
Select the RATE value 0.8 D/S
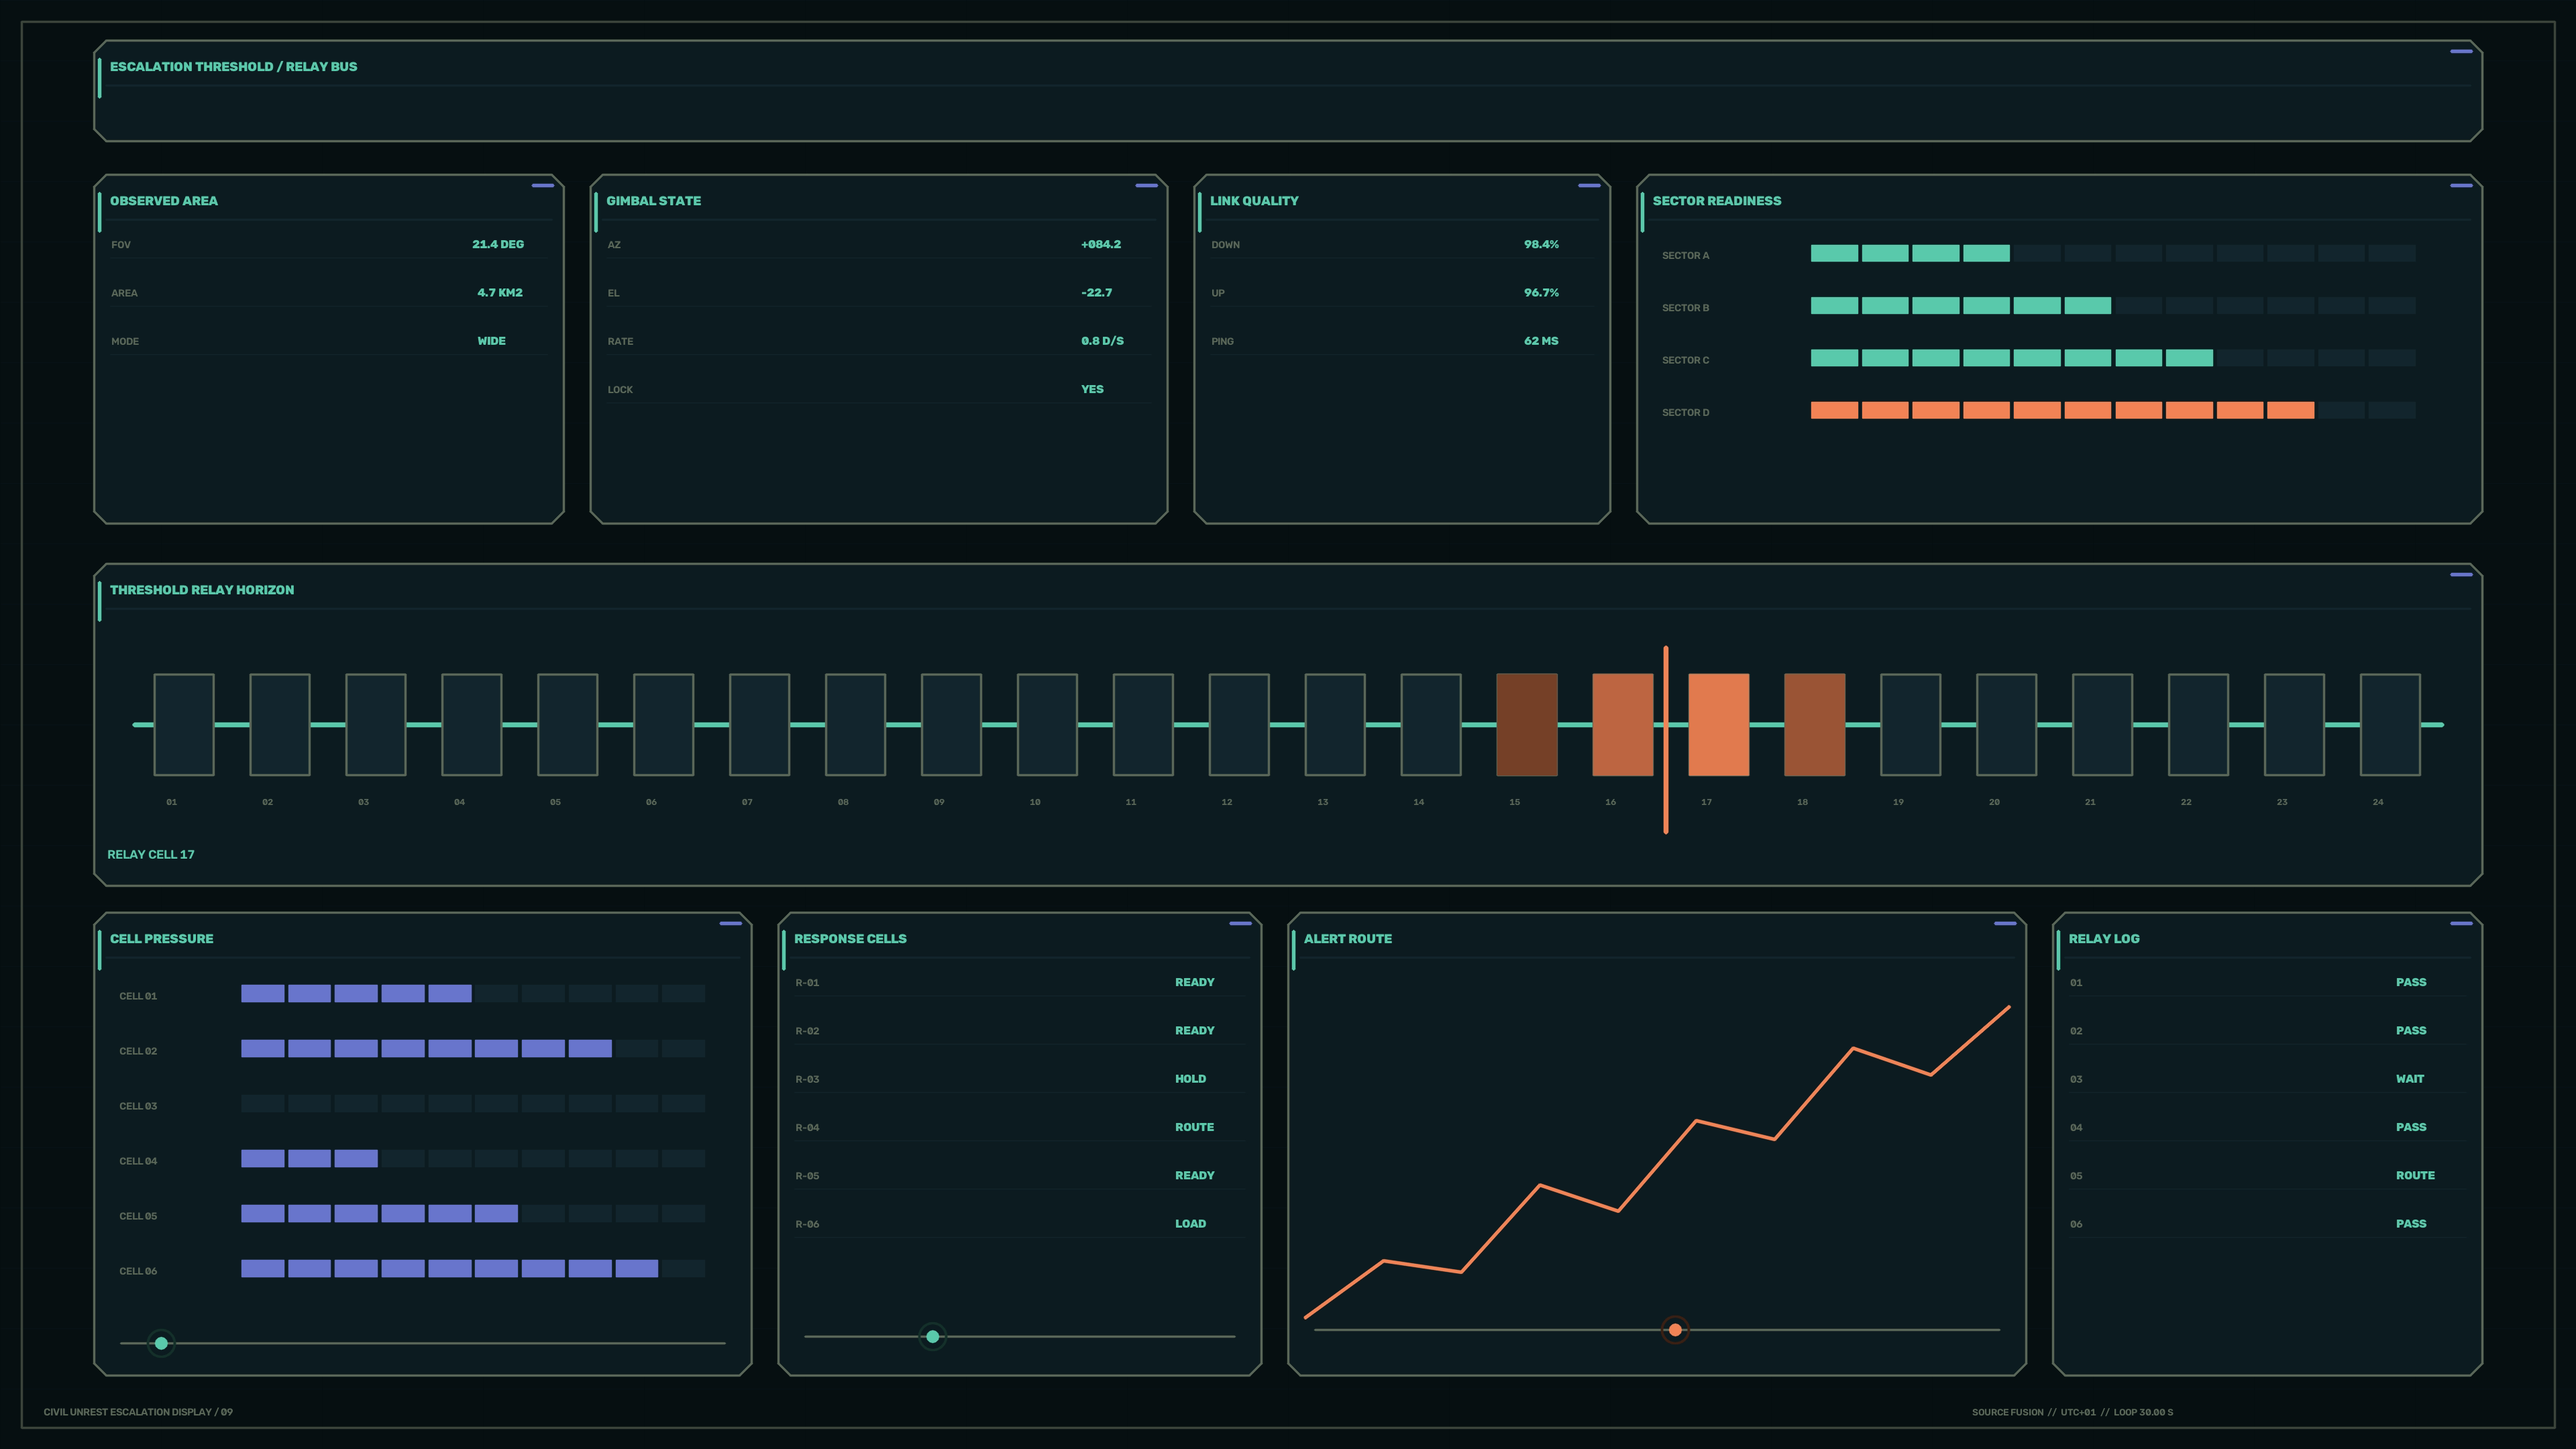click(1103, 341)
